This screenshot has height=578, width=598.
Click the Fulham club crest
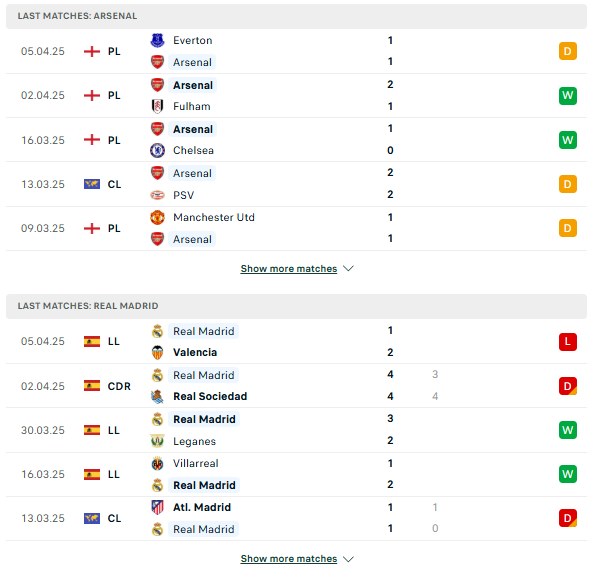pyautogui.click(x=158, y=106)
